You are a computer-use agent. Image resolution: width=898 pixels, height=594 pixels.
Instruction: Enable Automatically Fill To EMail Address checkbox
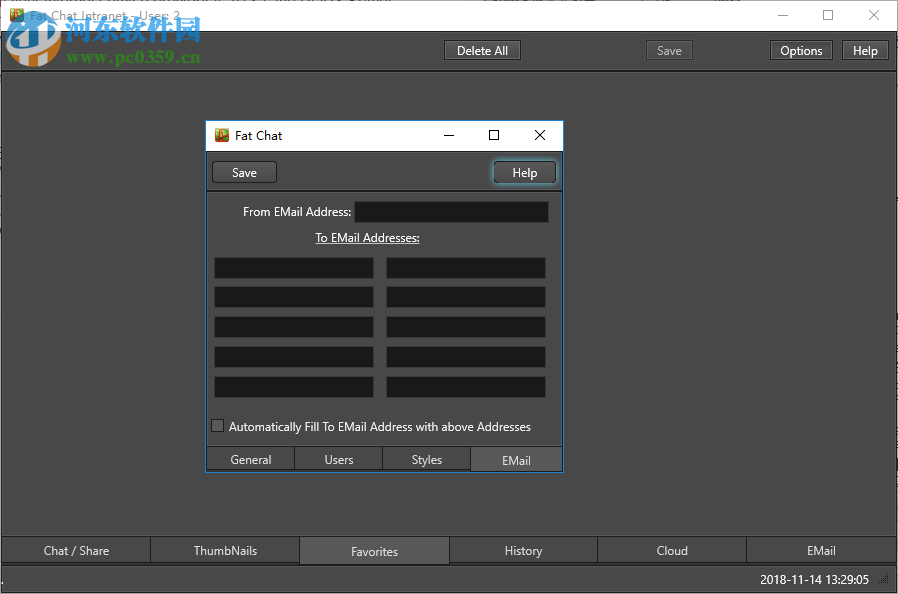pyautogui.click(x=218, y=426)
